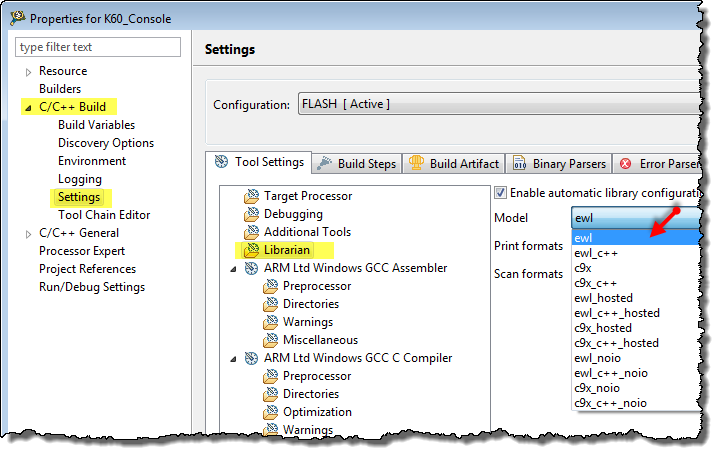Viewport: 720px width, 455px height.
Task: Click the Additional Tools folder icon
Action: [x=251, y=232]
